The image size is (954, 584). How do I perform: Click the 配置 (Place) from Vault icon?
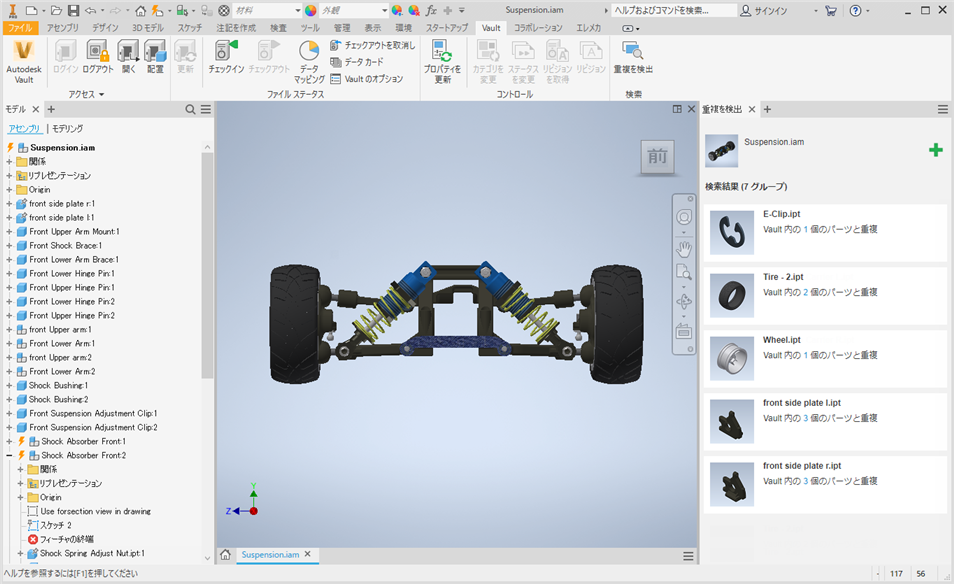tap(155, 51)
